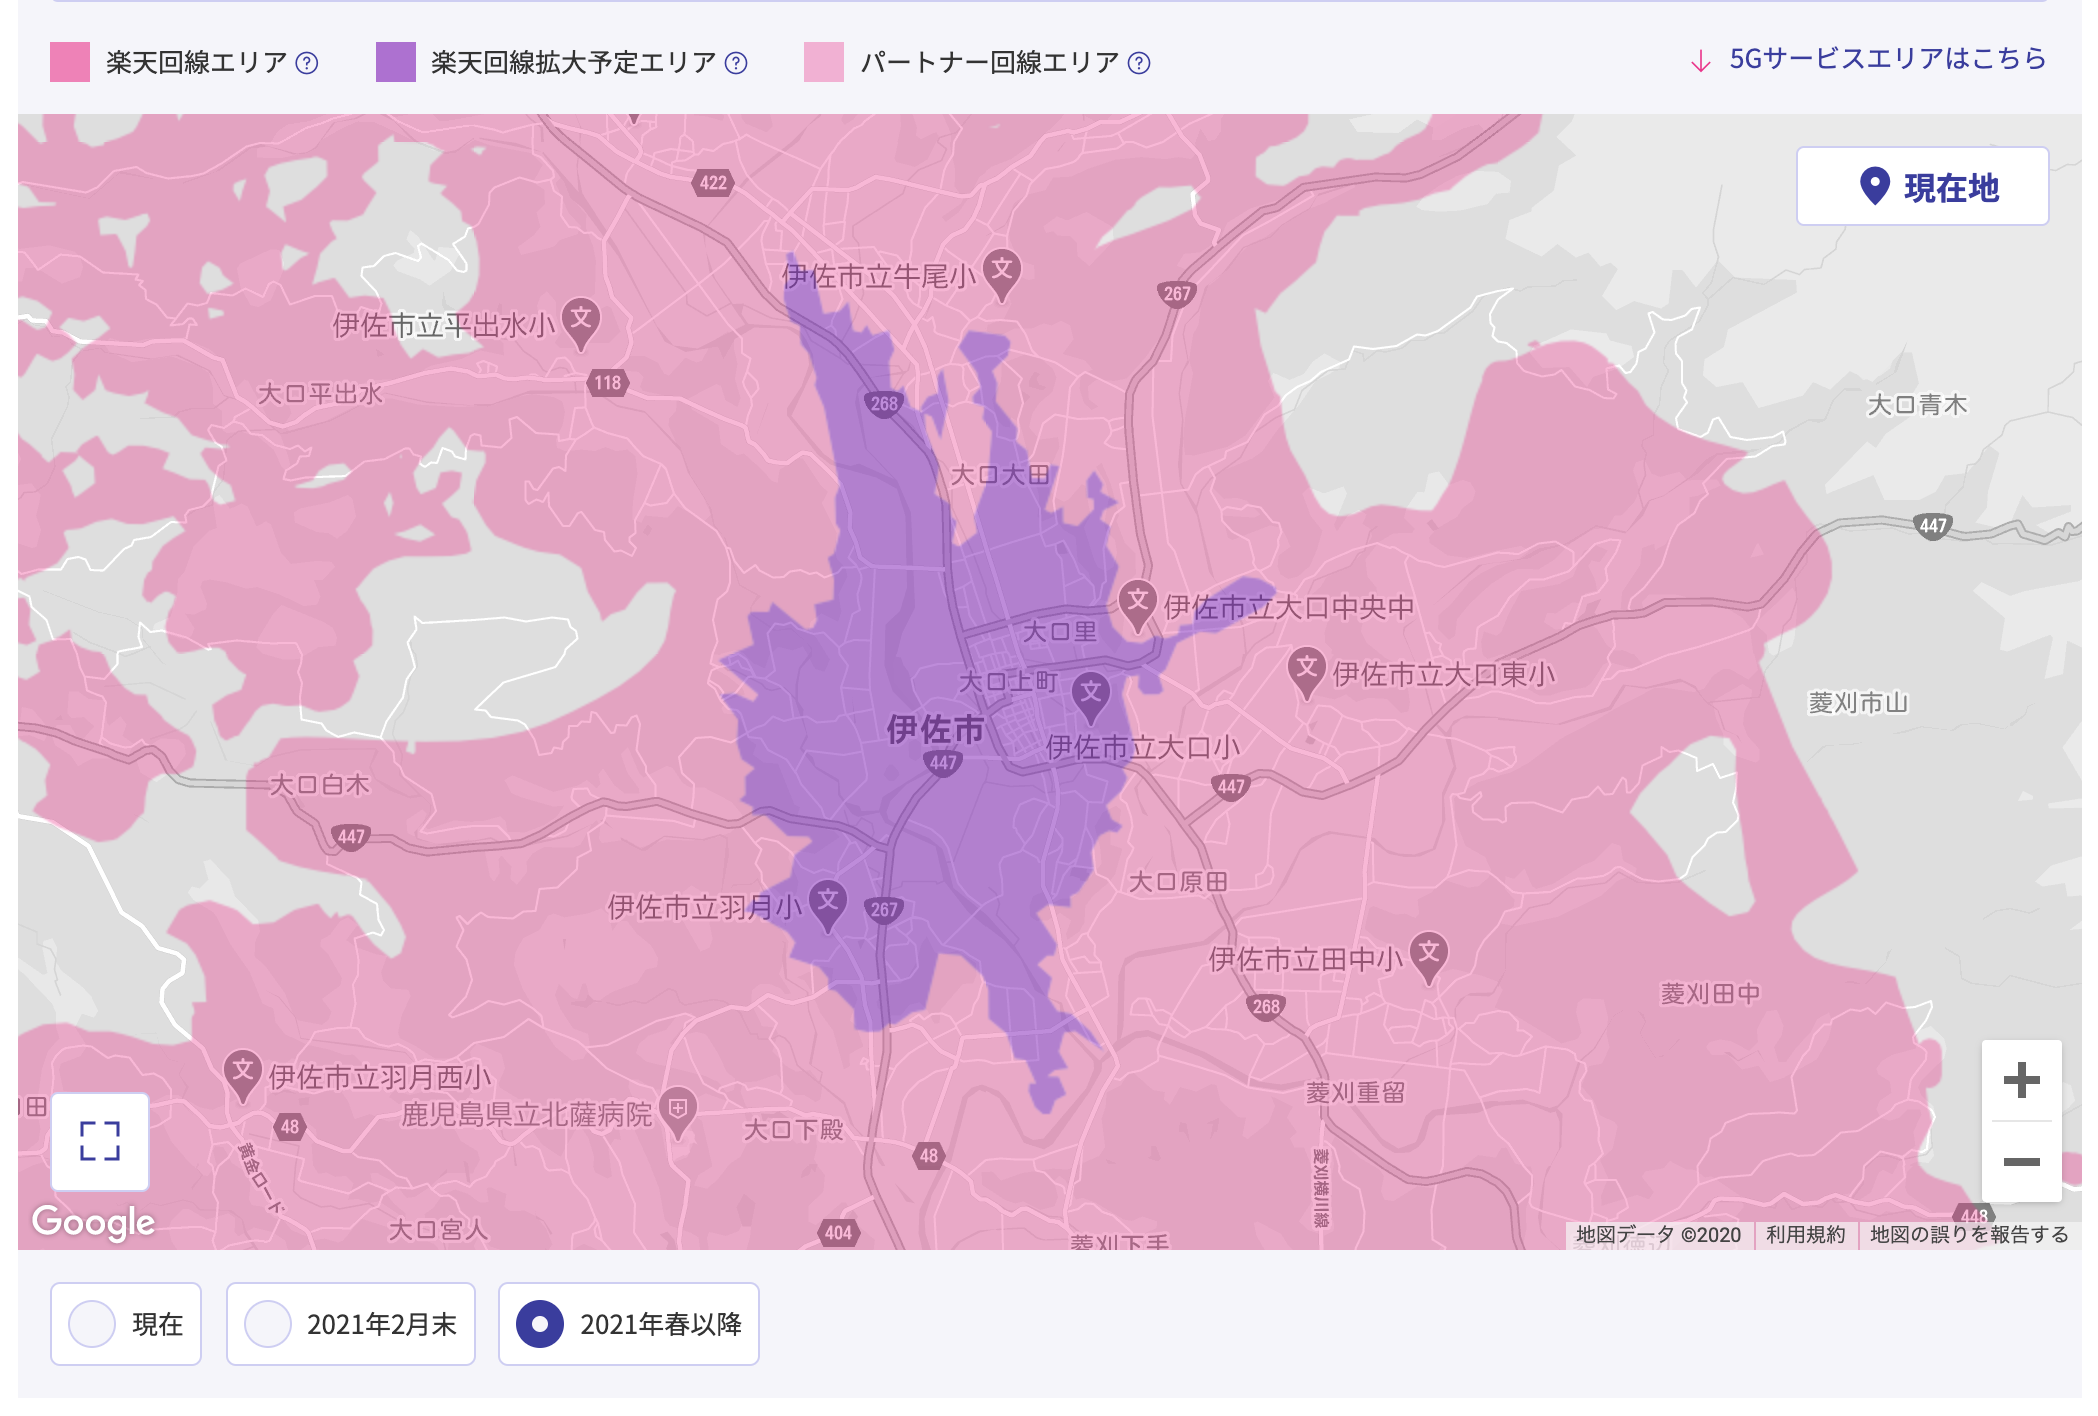Click the 大口下殿 place label
The image size is (2098, 1416).
(x=794, y=1130)
